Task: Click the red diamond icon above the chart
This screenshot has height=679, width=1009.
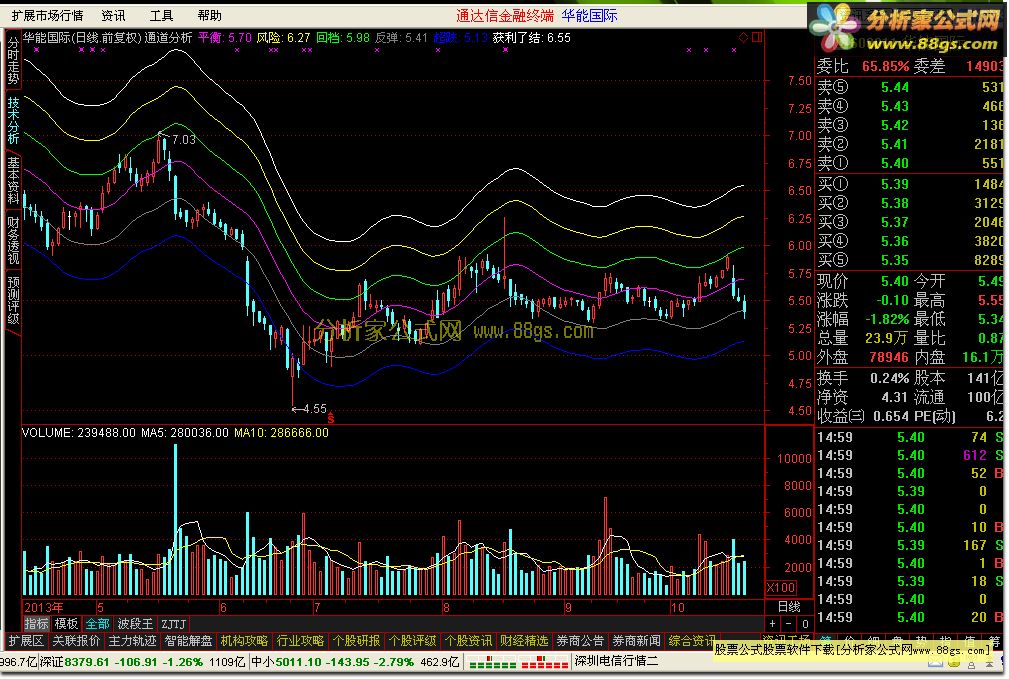Action: pos(743,37)
